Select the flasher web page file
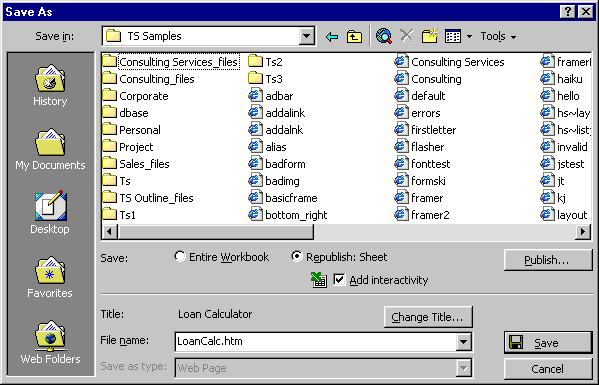The width and height of the screenshot is (599, 385). 419,147
